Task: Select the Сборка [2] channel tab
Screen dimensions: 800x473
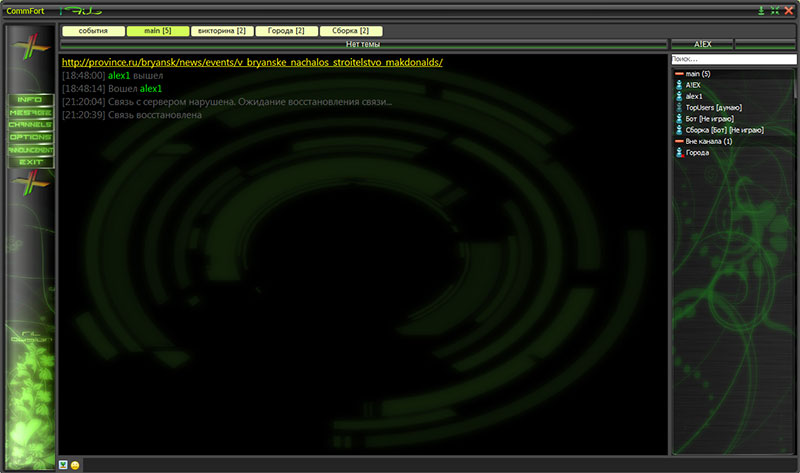Action: 350,31
